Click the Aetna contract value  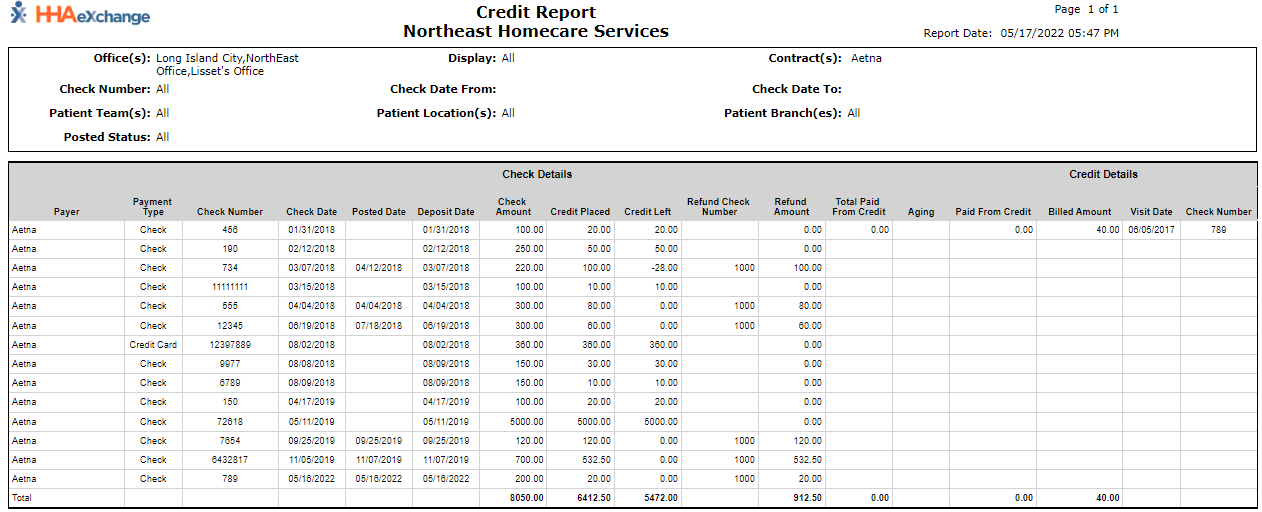tap(866, 58)
